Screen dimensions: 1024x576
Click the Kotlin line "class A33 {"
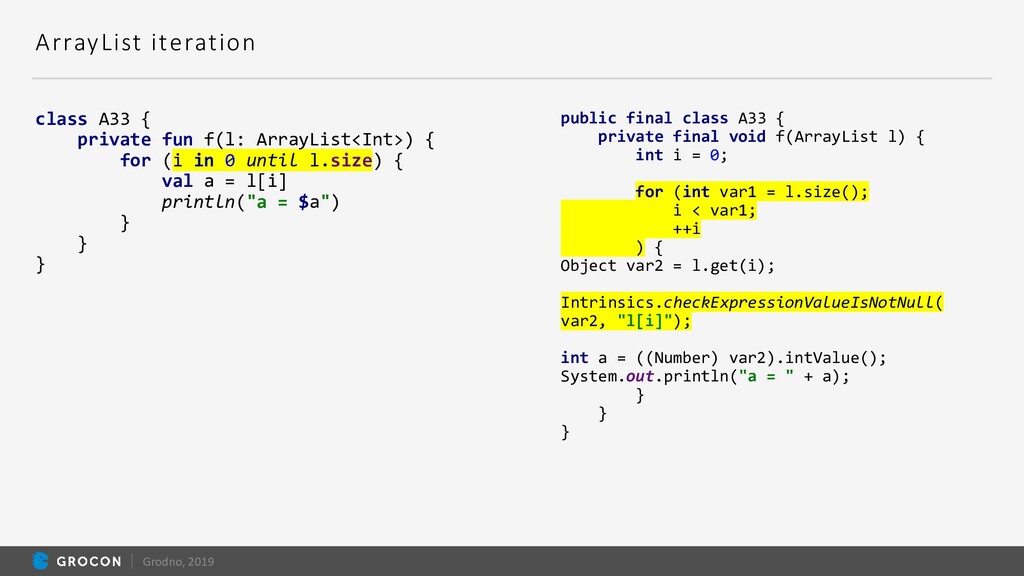tap(93, 119)
